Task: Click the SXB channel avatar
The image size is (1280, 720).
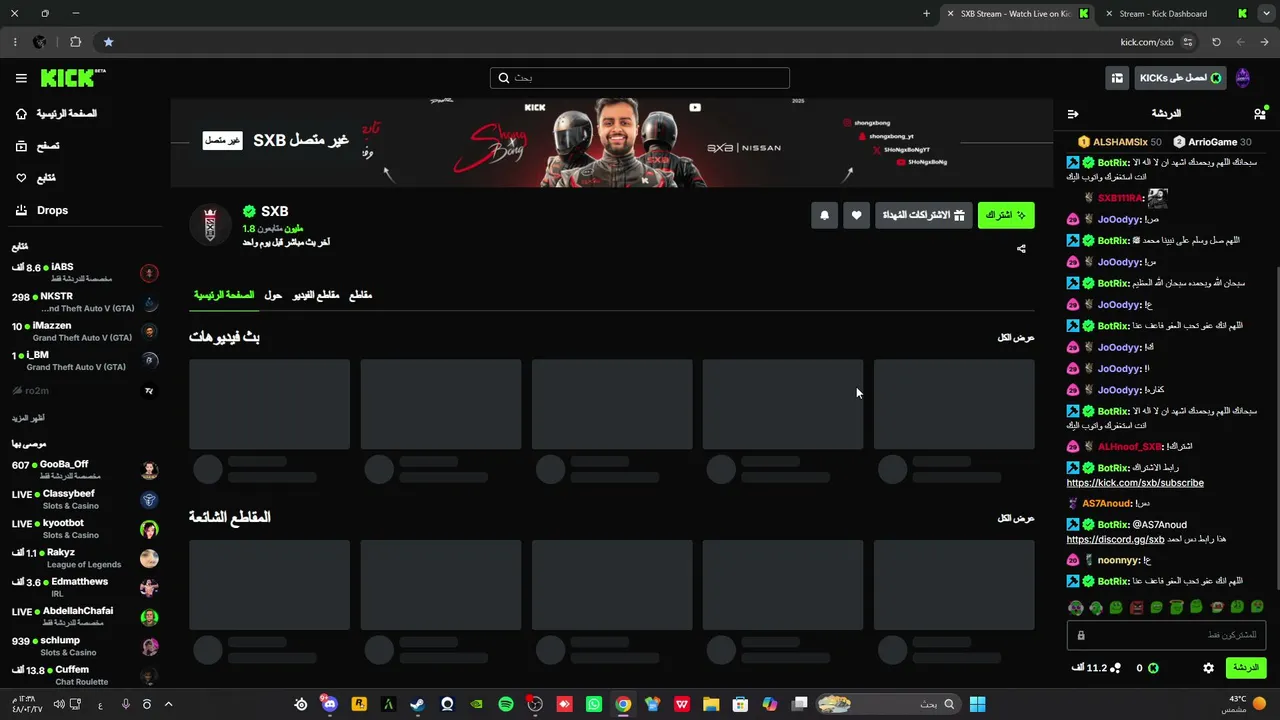Action: (x=209, y=225)
